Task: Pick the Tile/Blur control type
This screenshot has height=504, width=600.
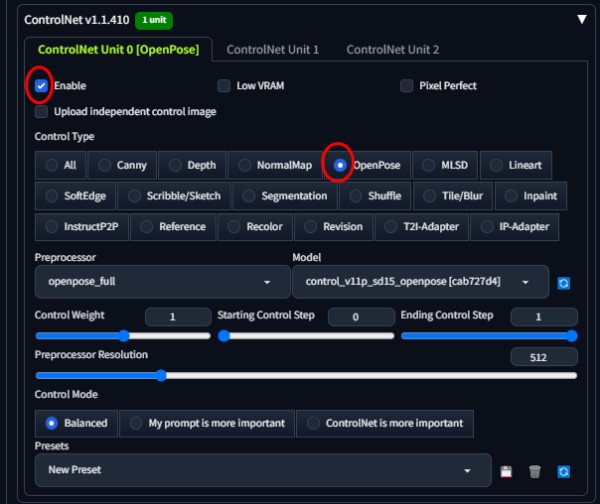Action: tap(453, 196)
